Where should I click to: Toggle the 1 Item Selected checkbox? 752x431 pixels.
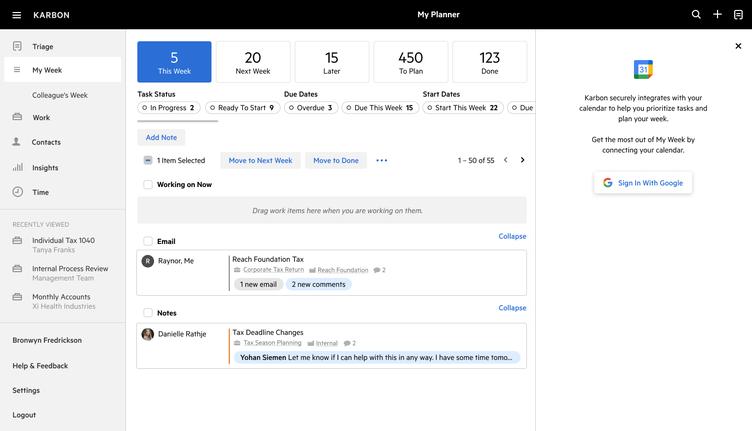pos(148,160)
